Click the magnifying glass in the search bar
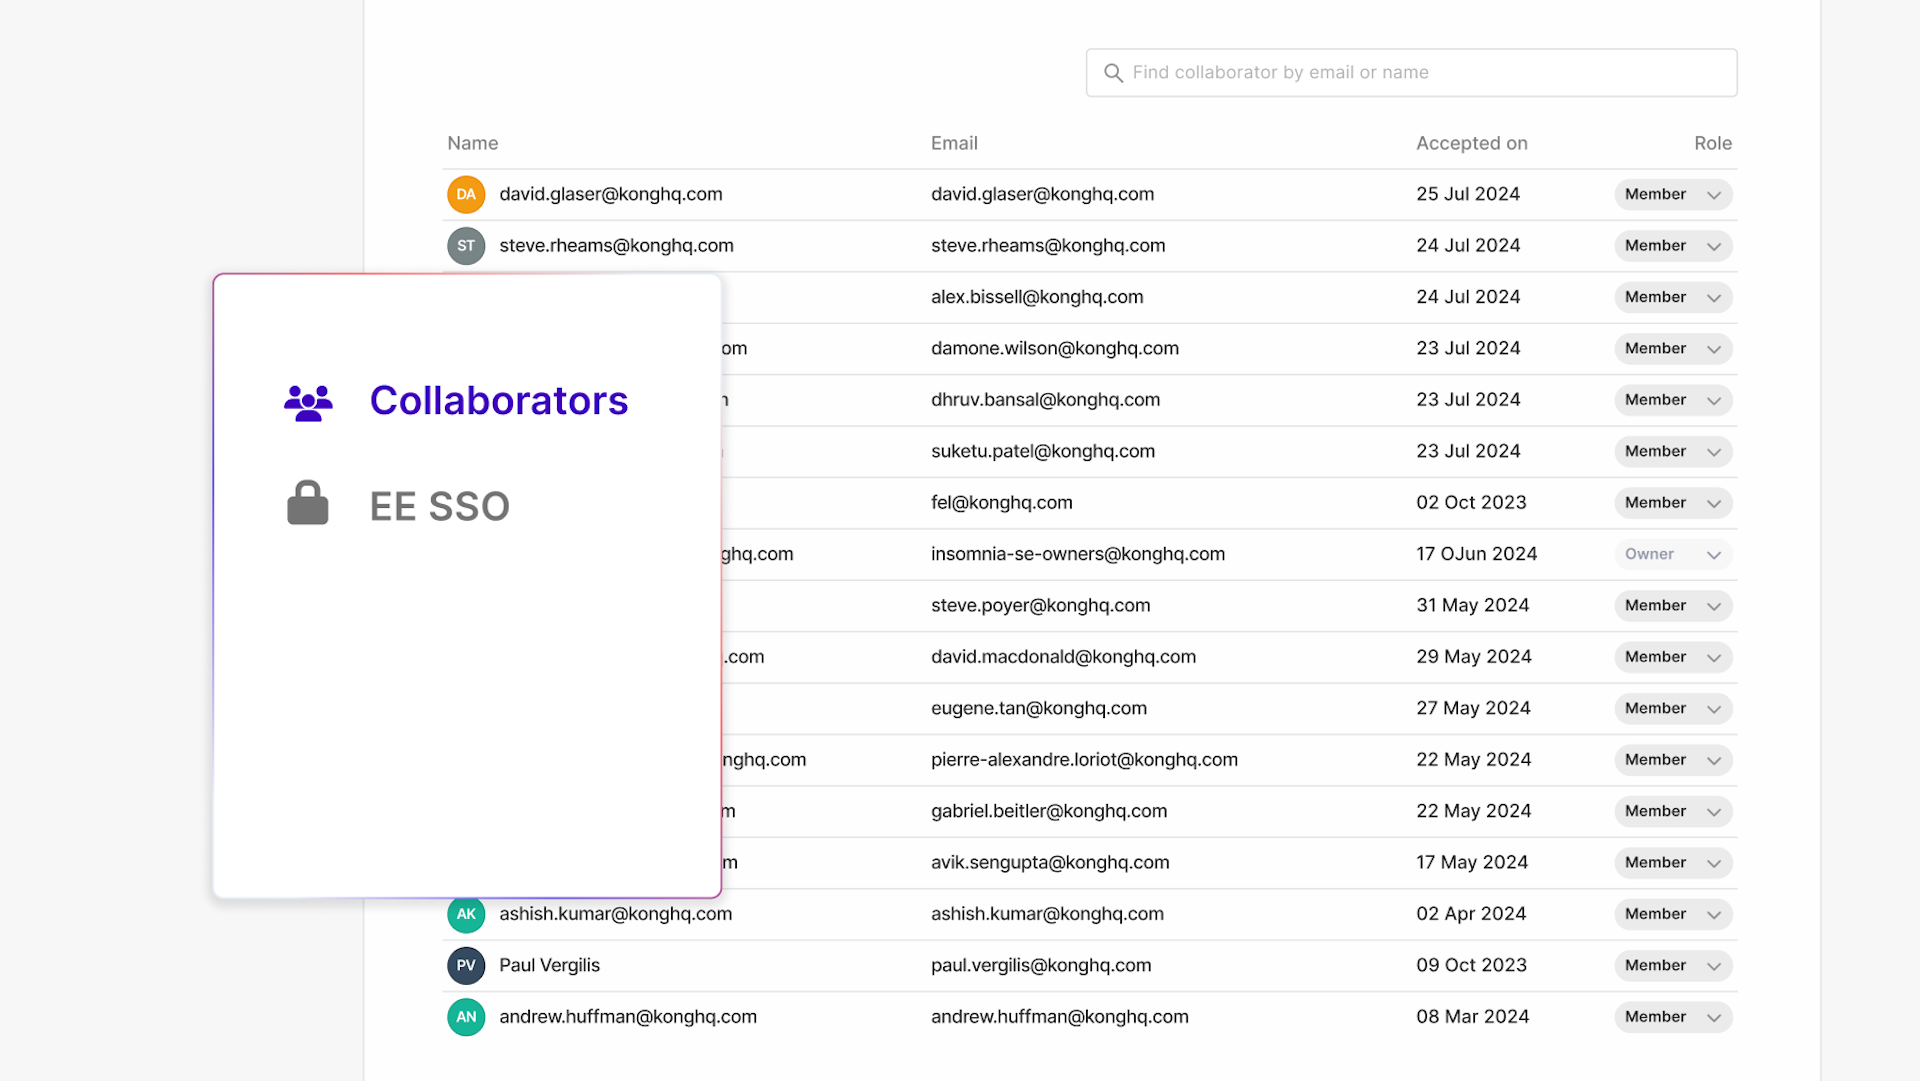The image size is (1920, 1081). tap(1113, 72)
